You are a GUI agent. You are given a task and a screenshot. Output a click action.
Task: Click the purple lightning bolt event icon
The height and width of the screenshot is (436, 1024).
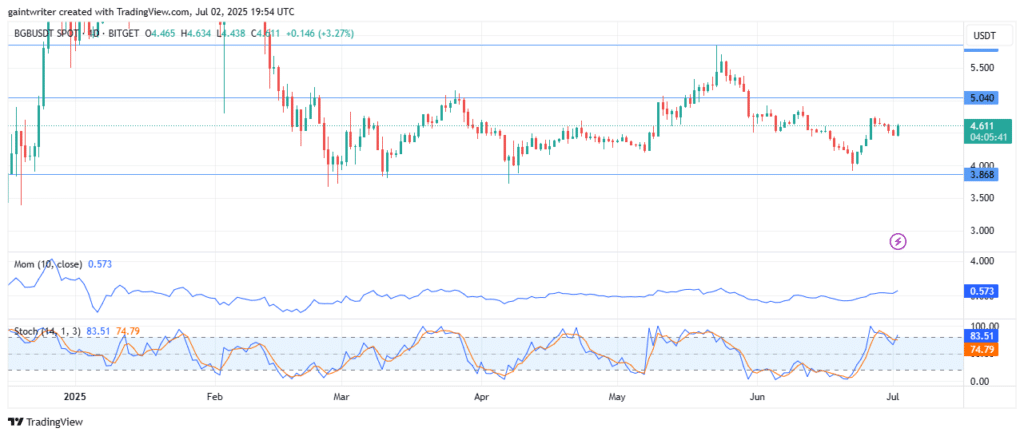[x=899, y=241]
